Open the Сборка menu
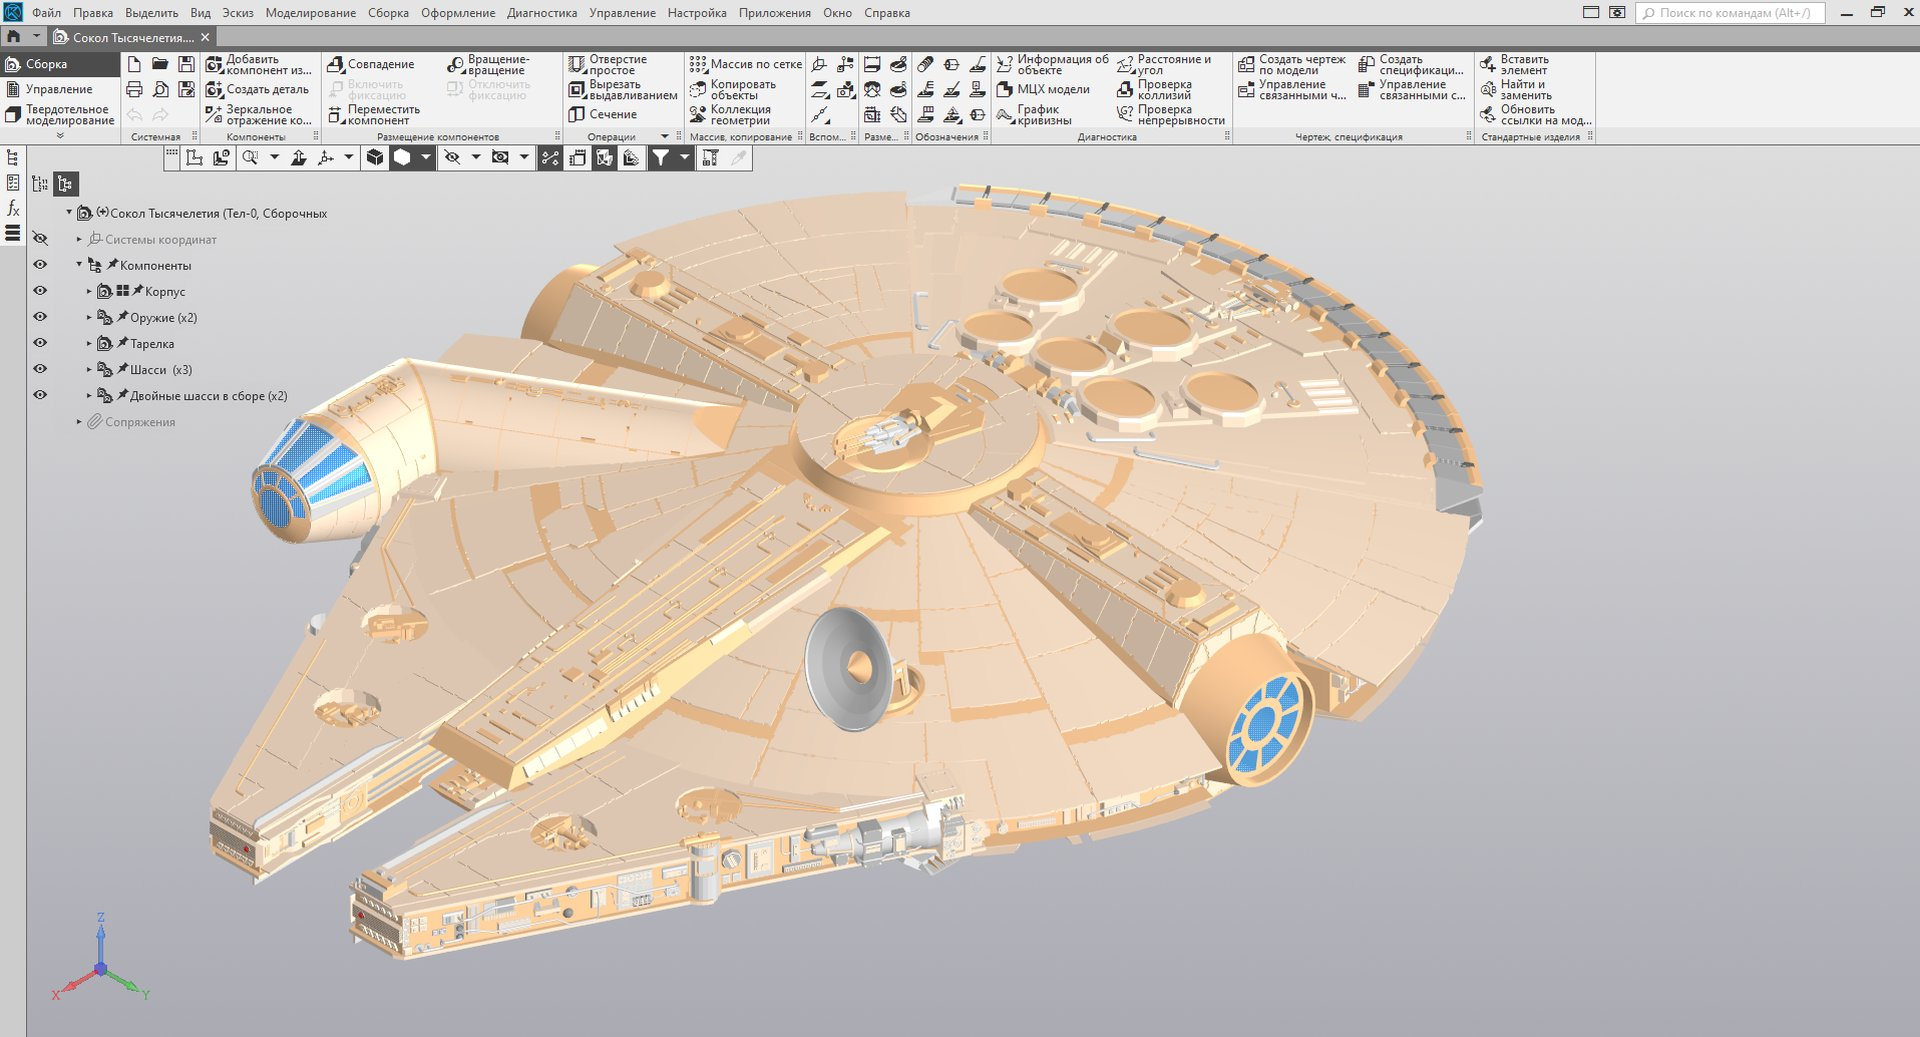 [388, 13]
